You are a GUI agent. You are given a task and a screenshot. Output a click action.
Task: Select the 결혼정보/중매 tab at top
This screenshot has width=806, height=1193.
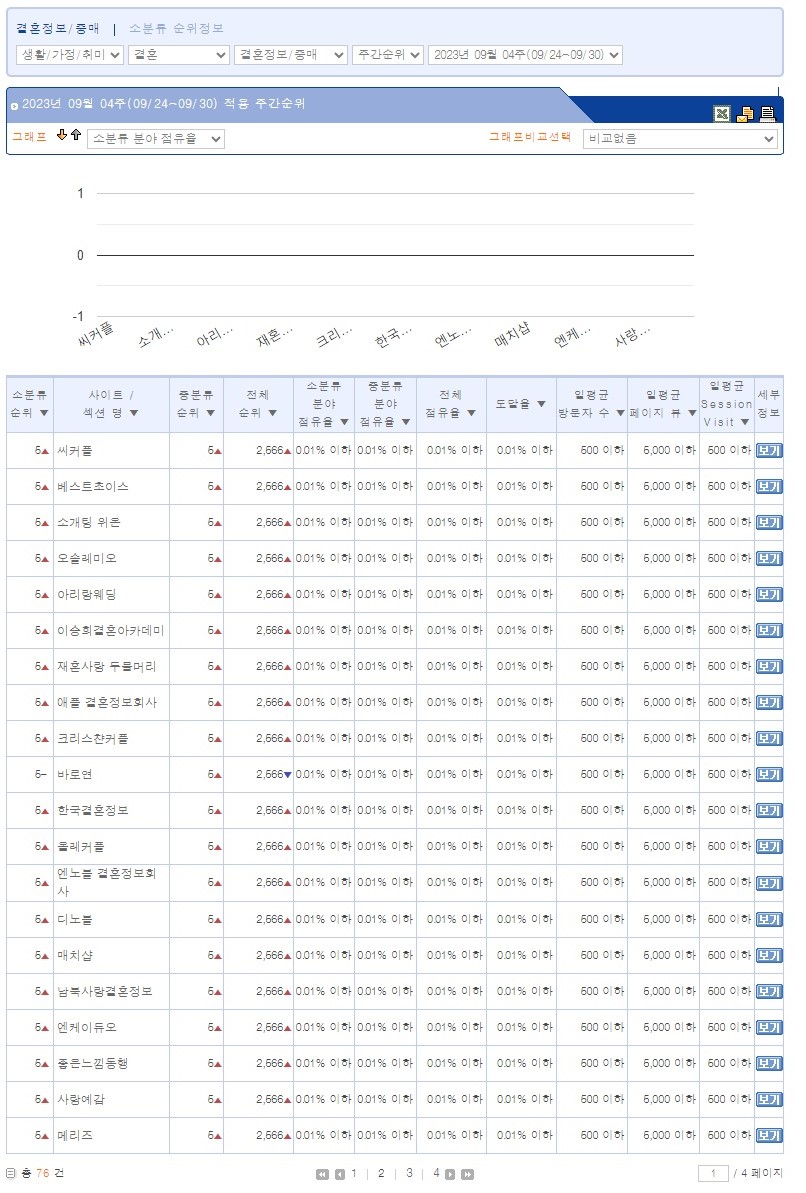click(x=57, y=28)
